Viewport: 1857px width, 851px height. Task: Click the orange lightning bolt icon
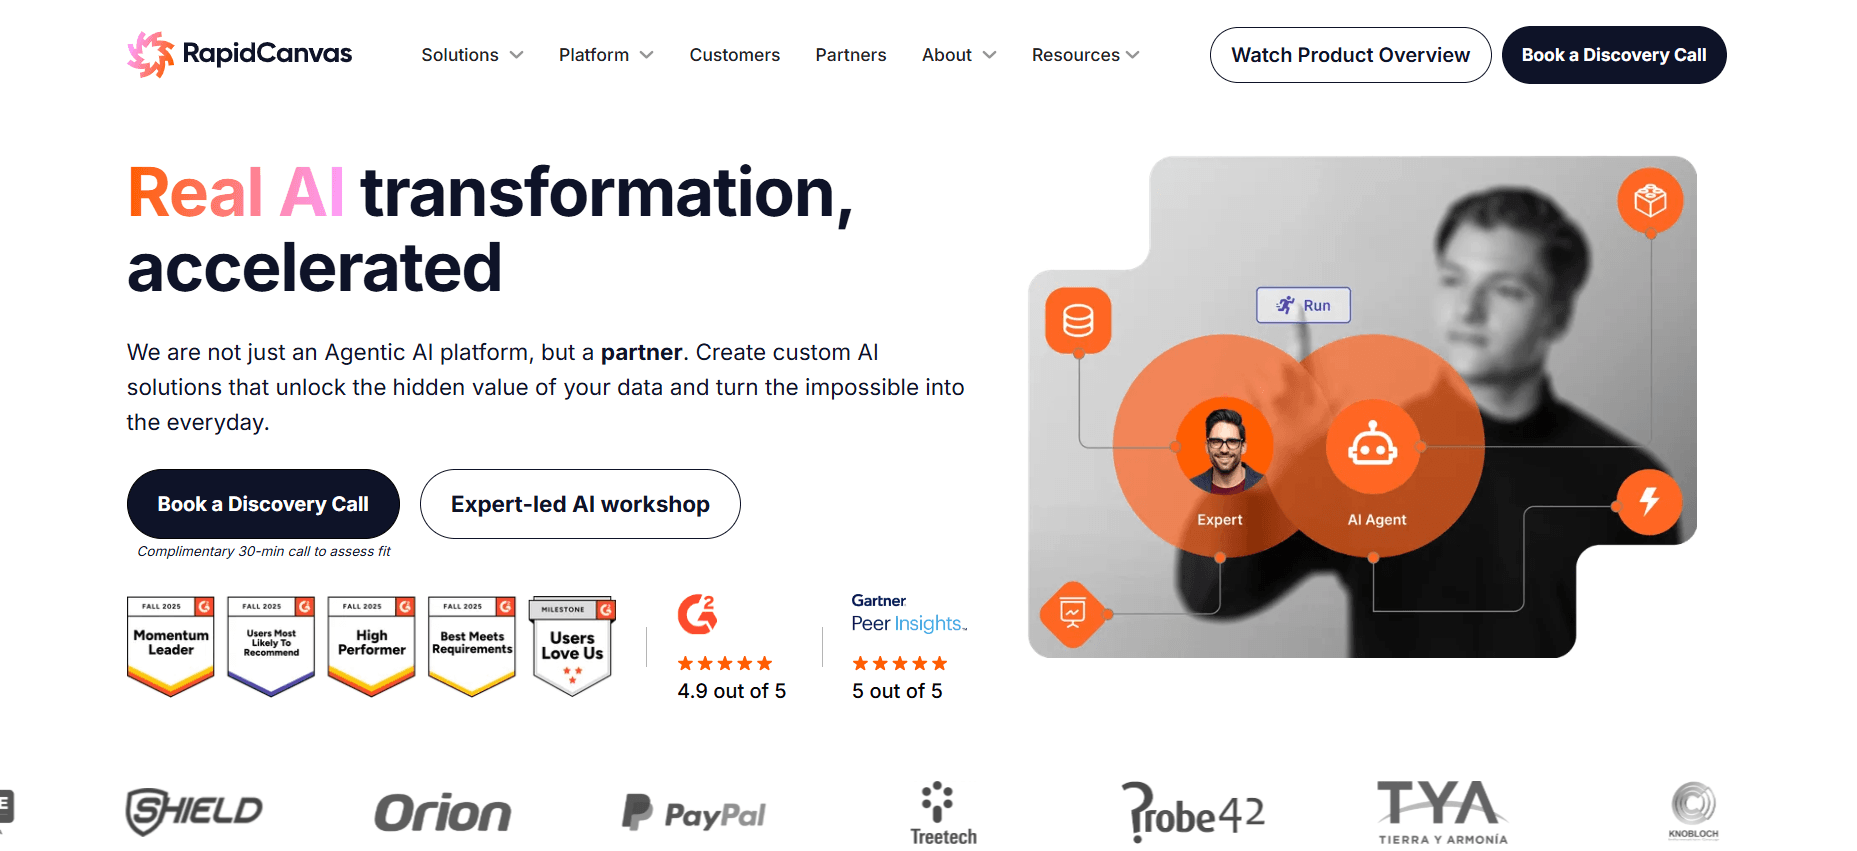pyautogui.click(x=1649, y=501)
